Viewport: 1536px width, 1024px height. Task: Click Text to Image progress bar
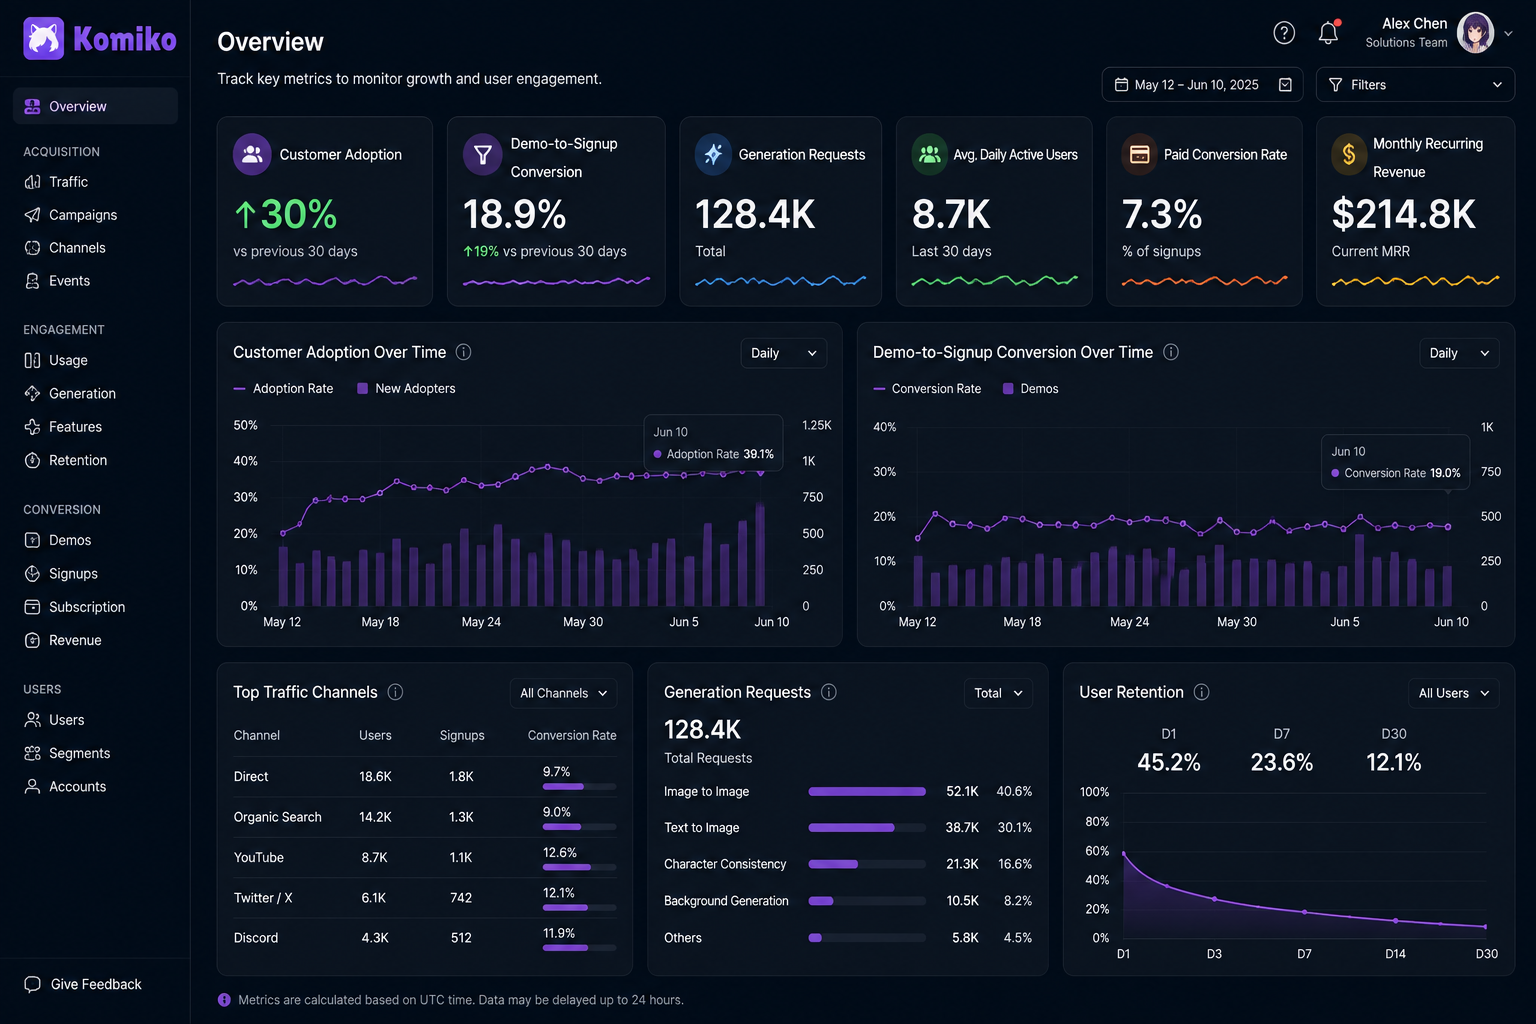pyautogui.click(x=867, y=827)
